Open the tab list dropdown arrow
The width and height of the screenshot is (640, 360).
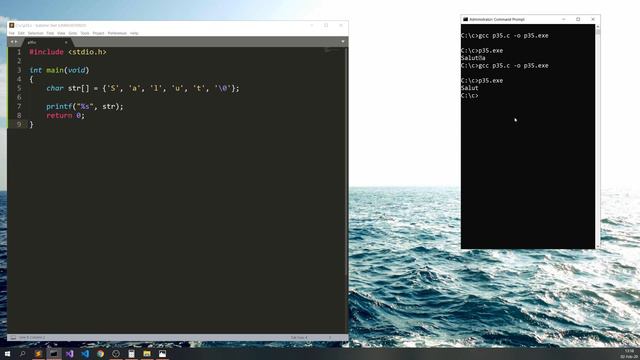coord(343,42)
